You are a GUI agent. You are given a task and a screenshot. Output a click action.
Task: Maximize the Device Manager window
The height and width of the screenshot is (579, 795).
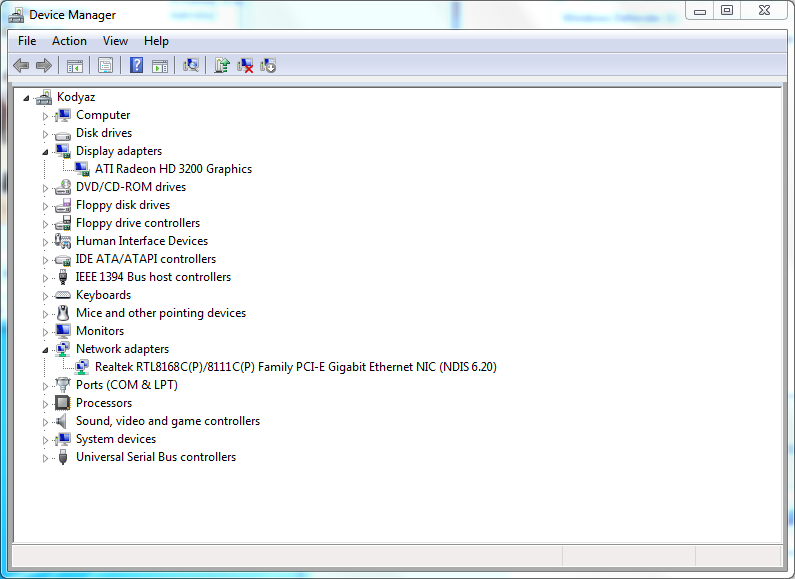coord(727,11)
